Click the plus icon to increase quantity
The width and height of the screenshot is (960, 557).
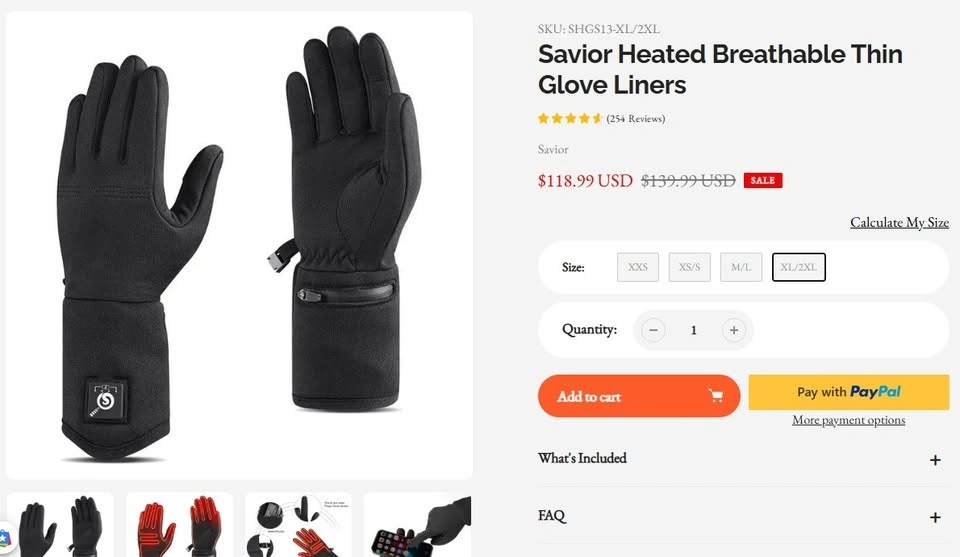tap(733, 330)
